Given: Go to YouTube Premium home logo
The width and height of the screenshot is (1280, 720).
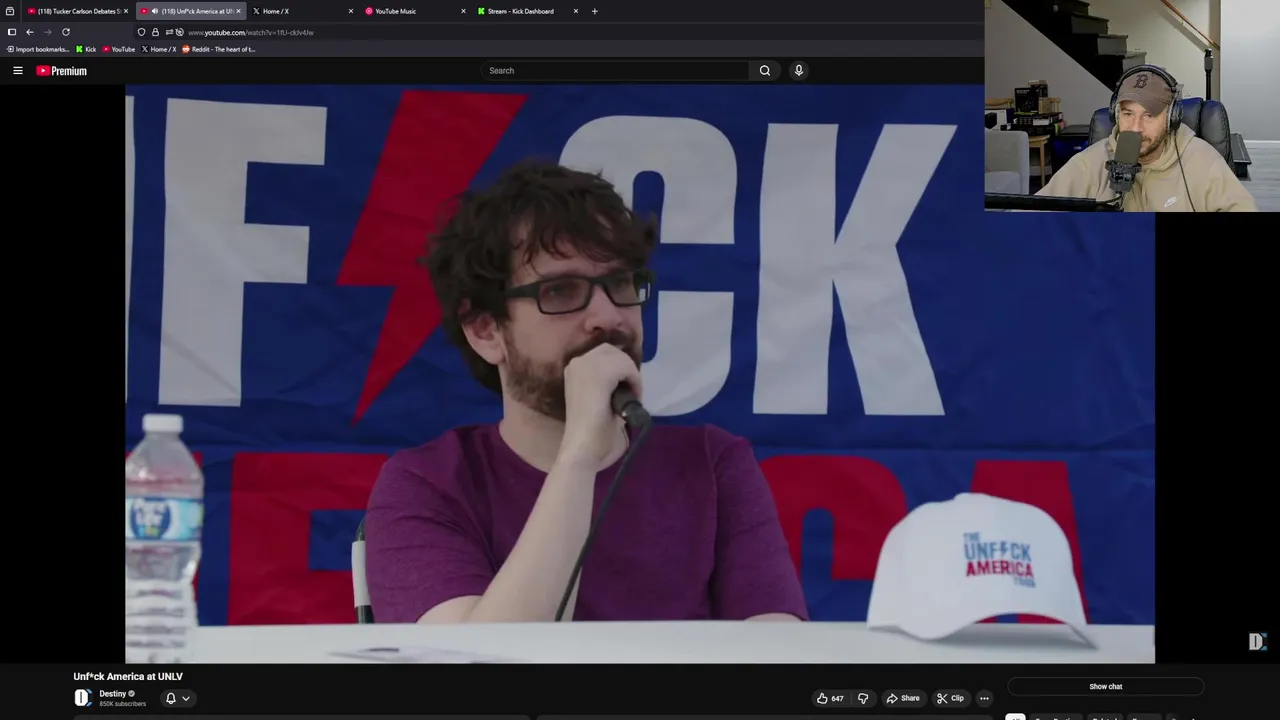Looking at the screenshot, I should 62,71.
